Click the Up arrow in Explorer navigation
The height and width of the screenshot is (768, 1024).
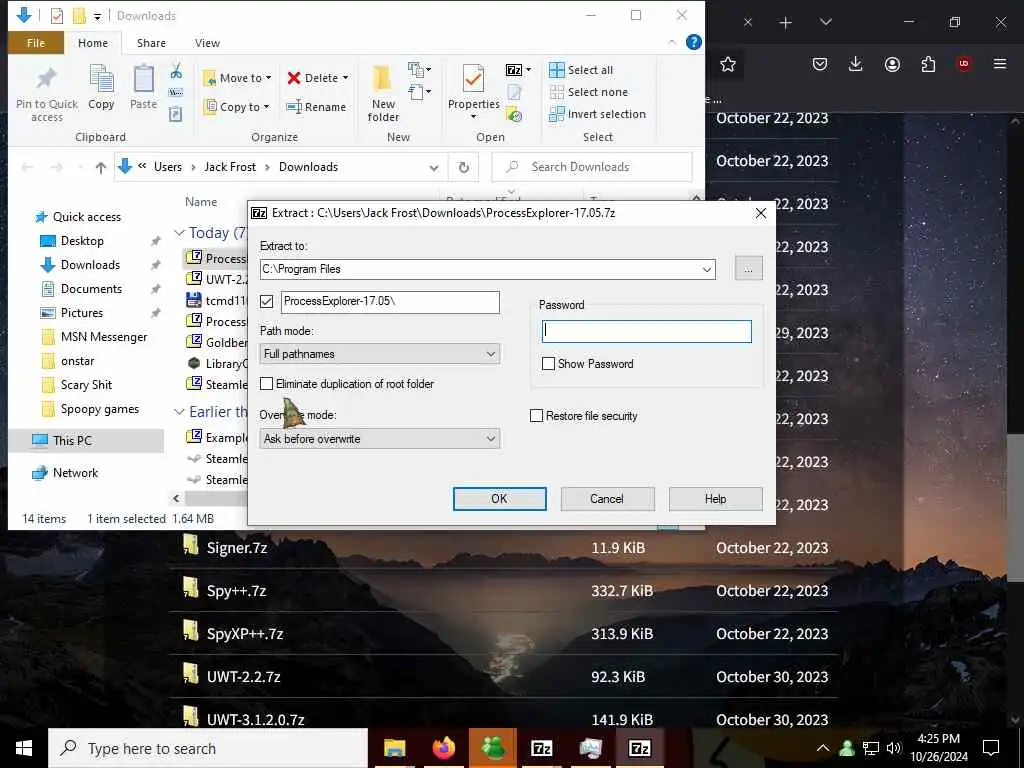pyautogui.click(x=101, y=167)
